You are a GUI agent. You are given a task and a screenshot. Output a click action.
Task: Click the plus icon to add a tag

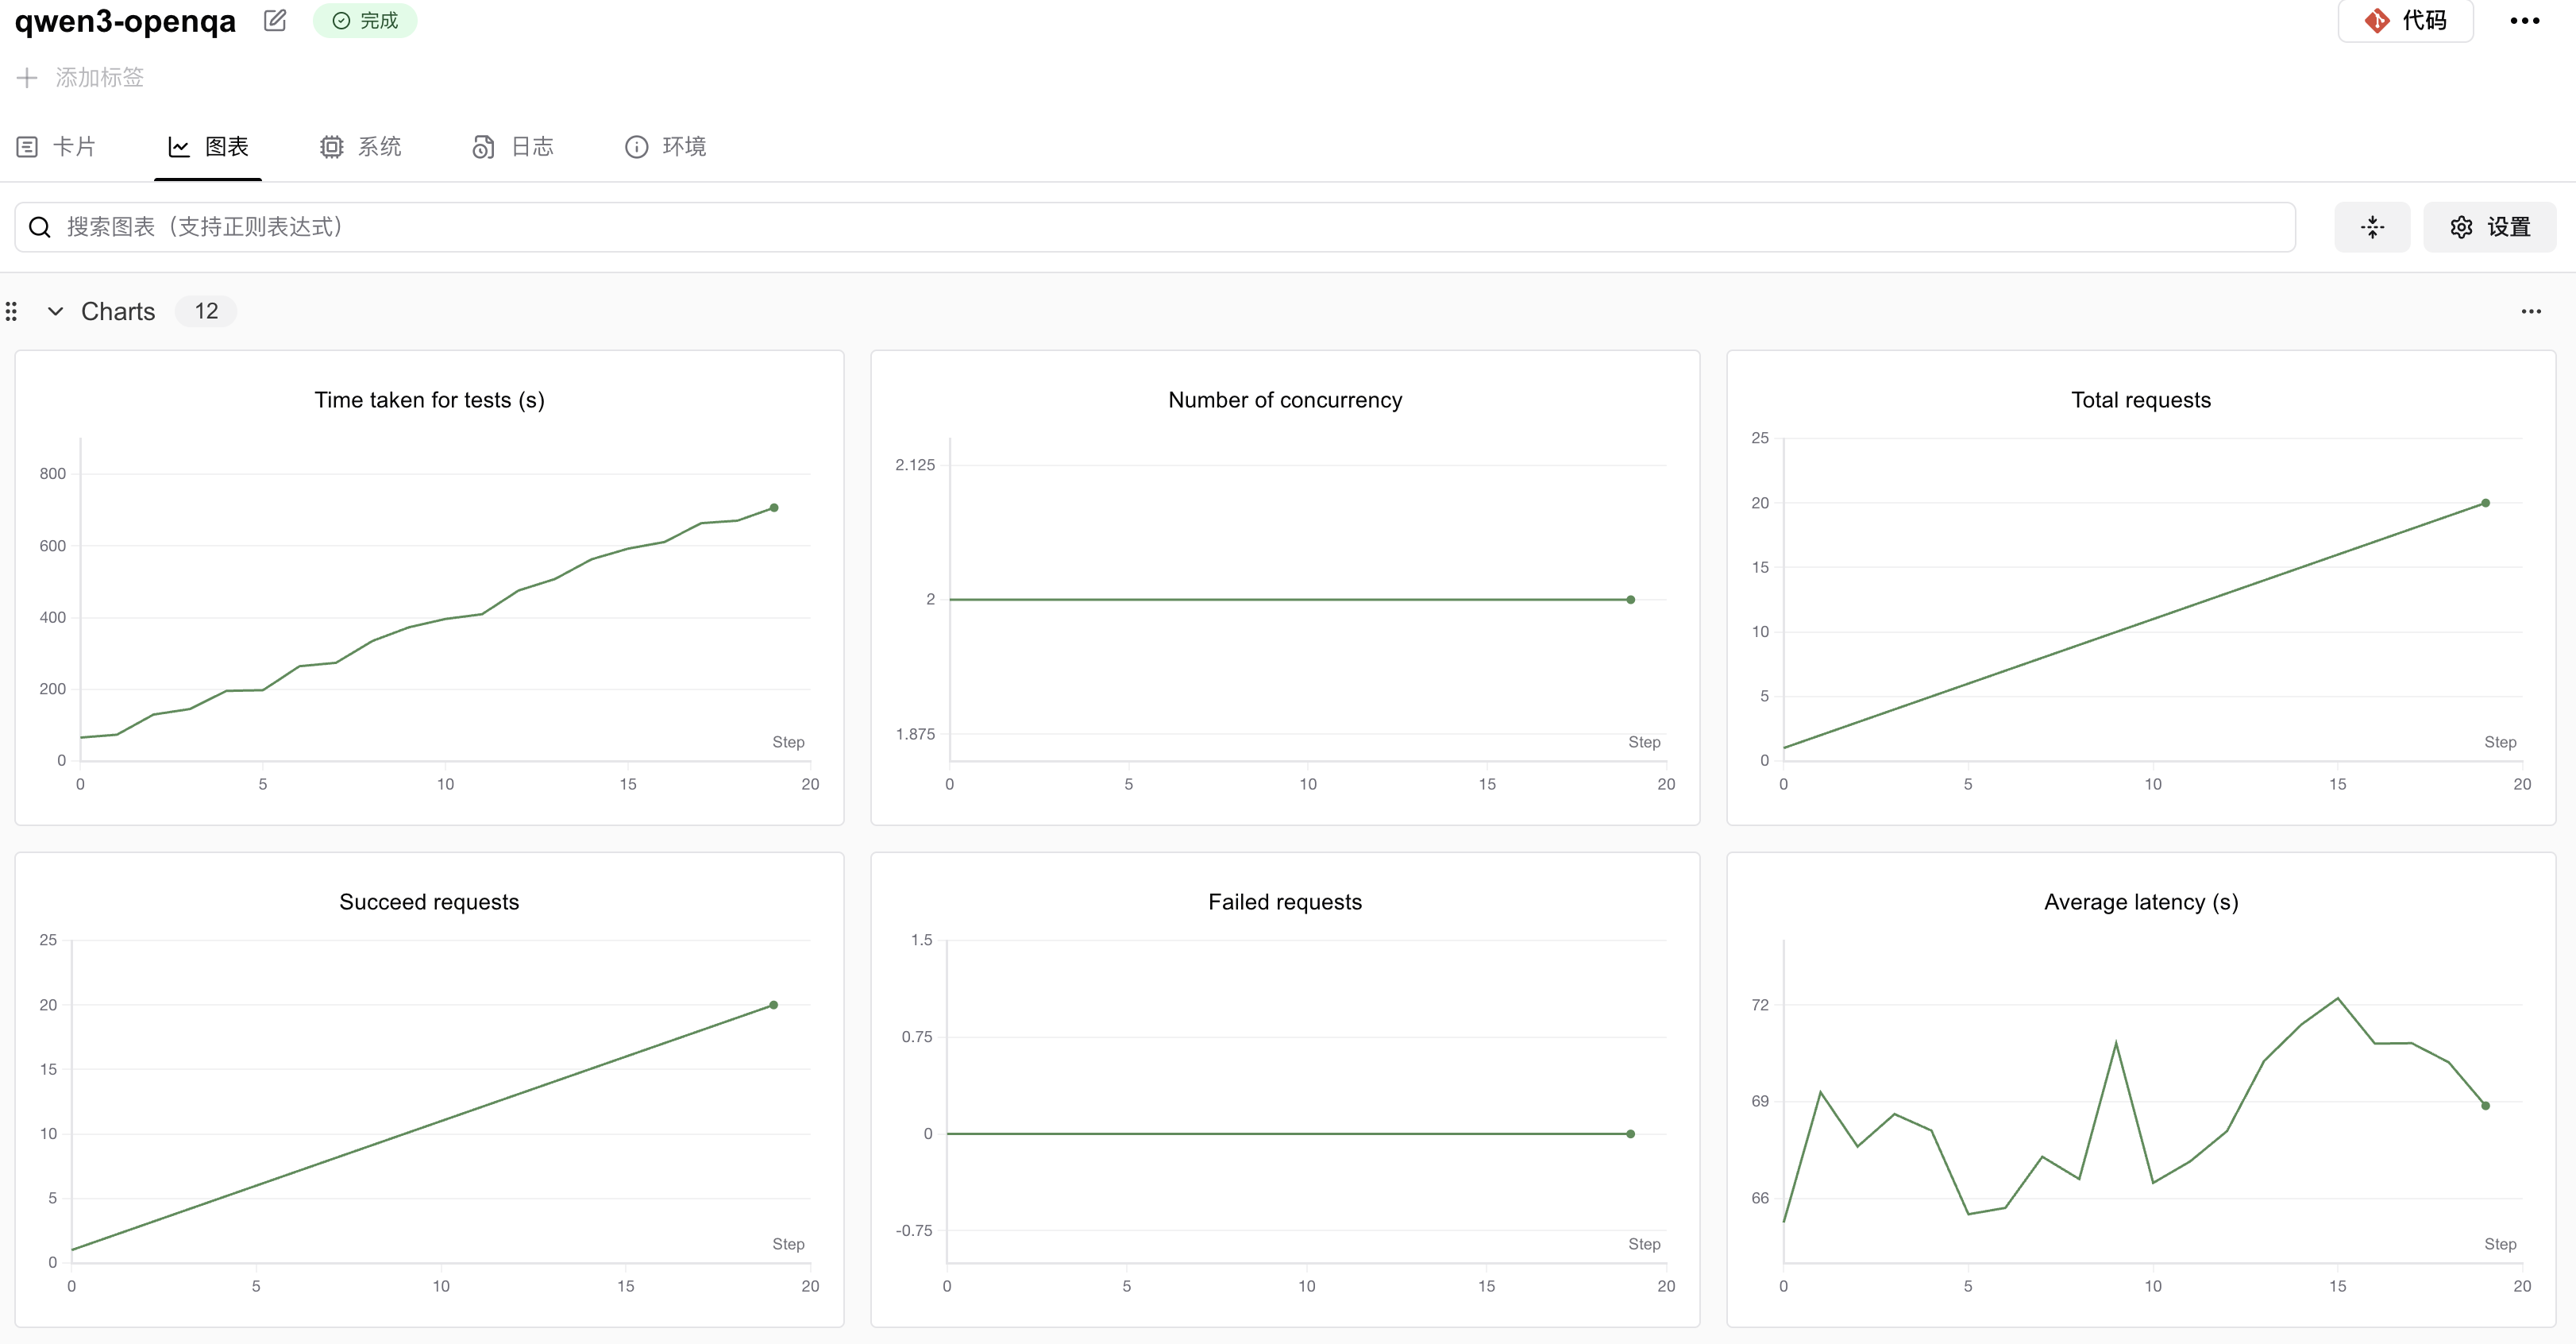click(27, 78)
